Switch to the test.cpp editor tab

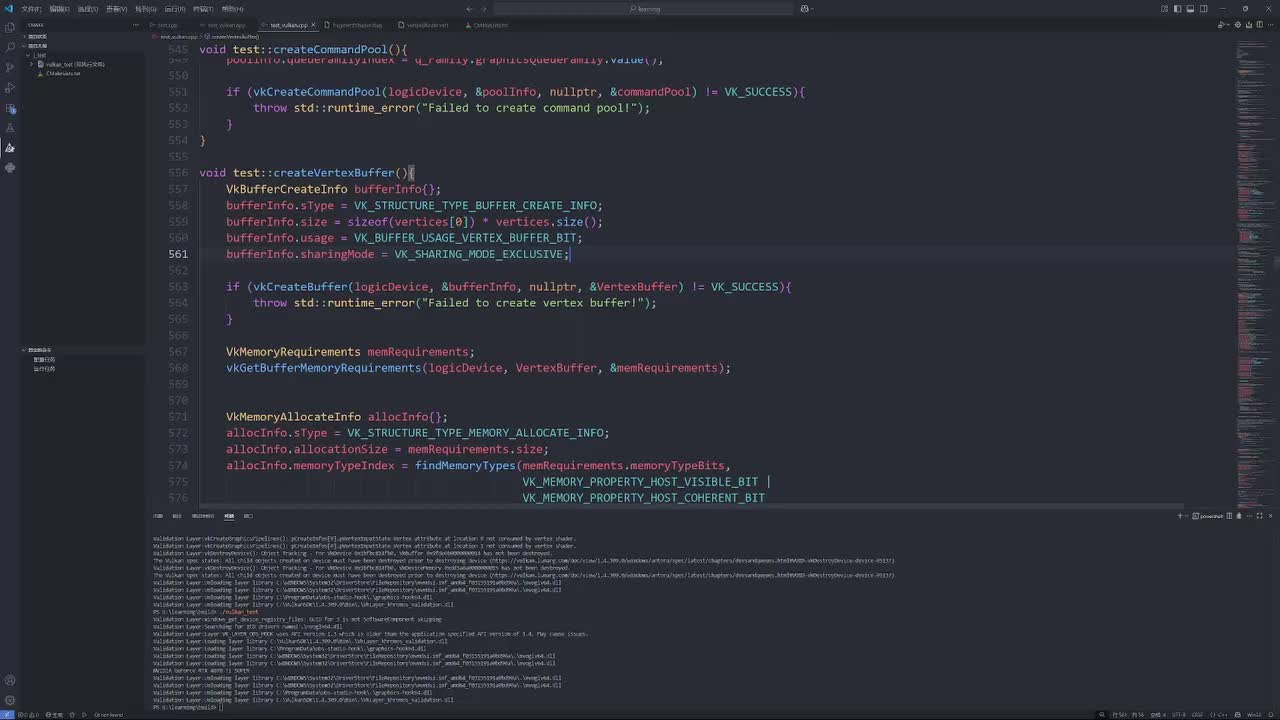point(167,25)
